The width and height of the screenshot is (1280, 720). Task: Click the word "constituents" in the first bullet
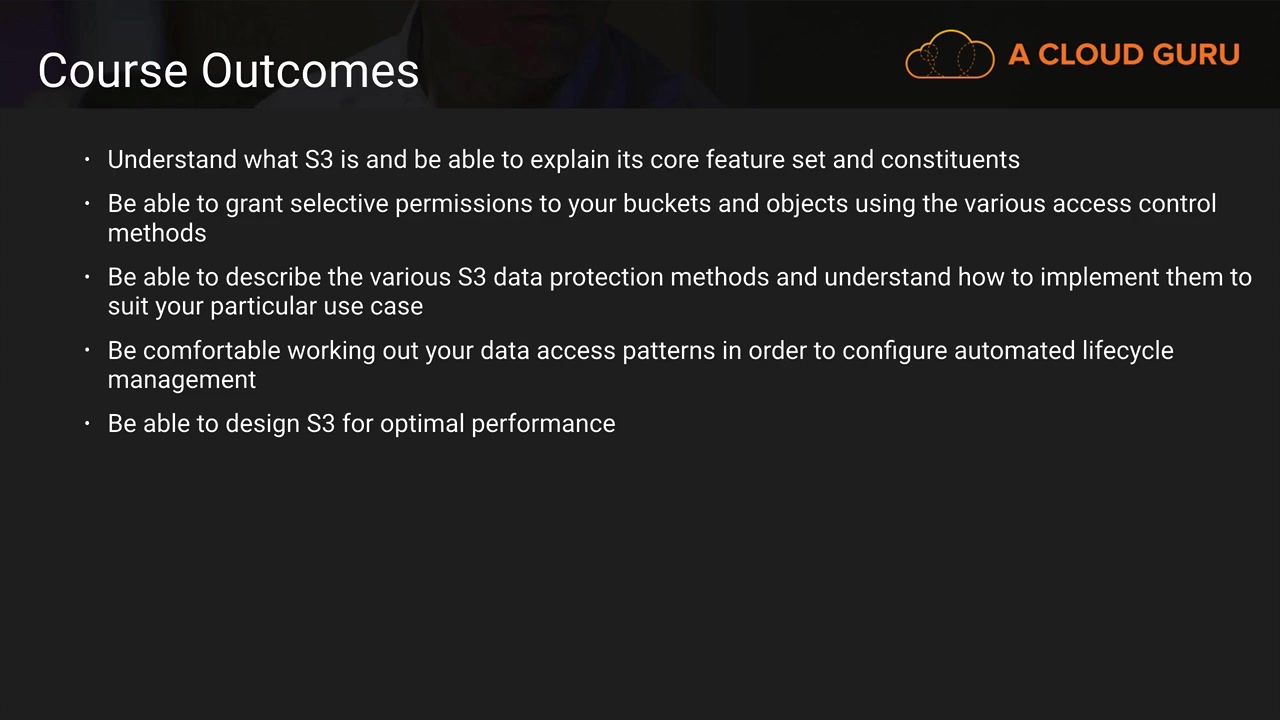[950, 160]
